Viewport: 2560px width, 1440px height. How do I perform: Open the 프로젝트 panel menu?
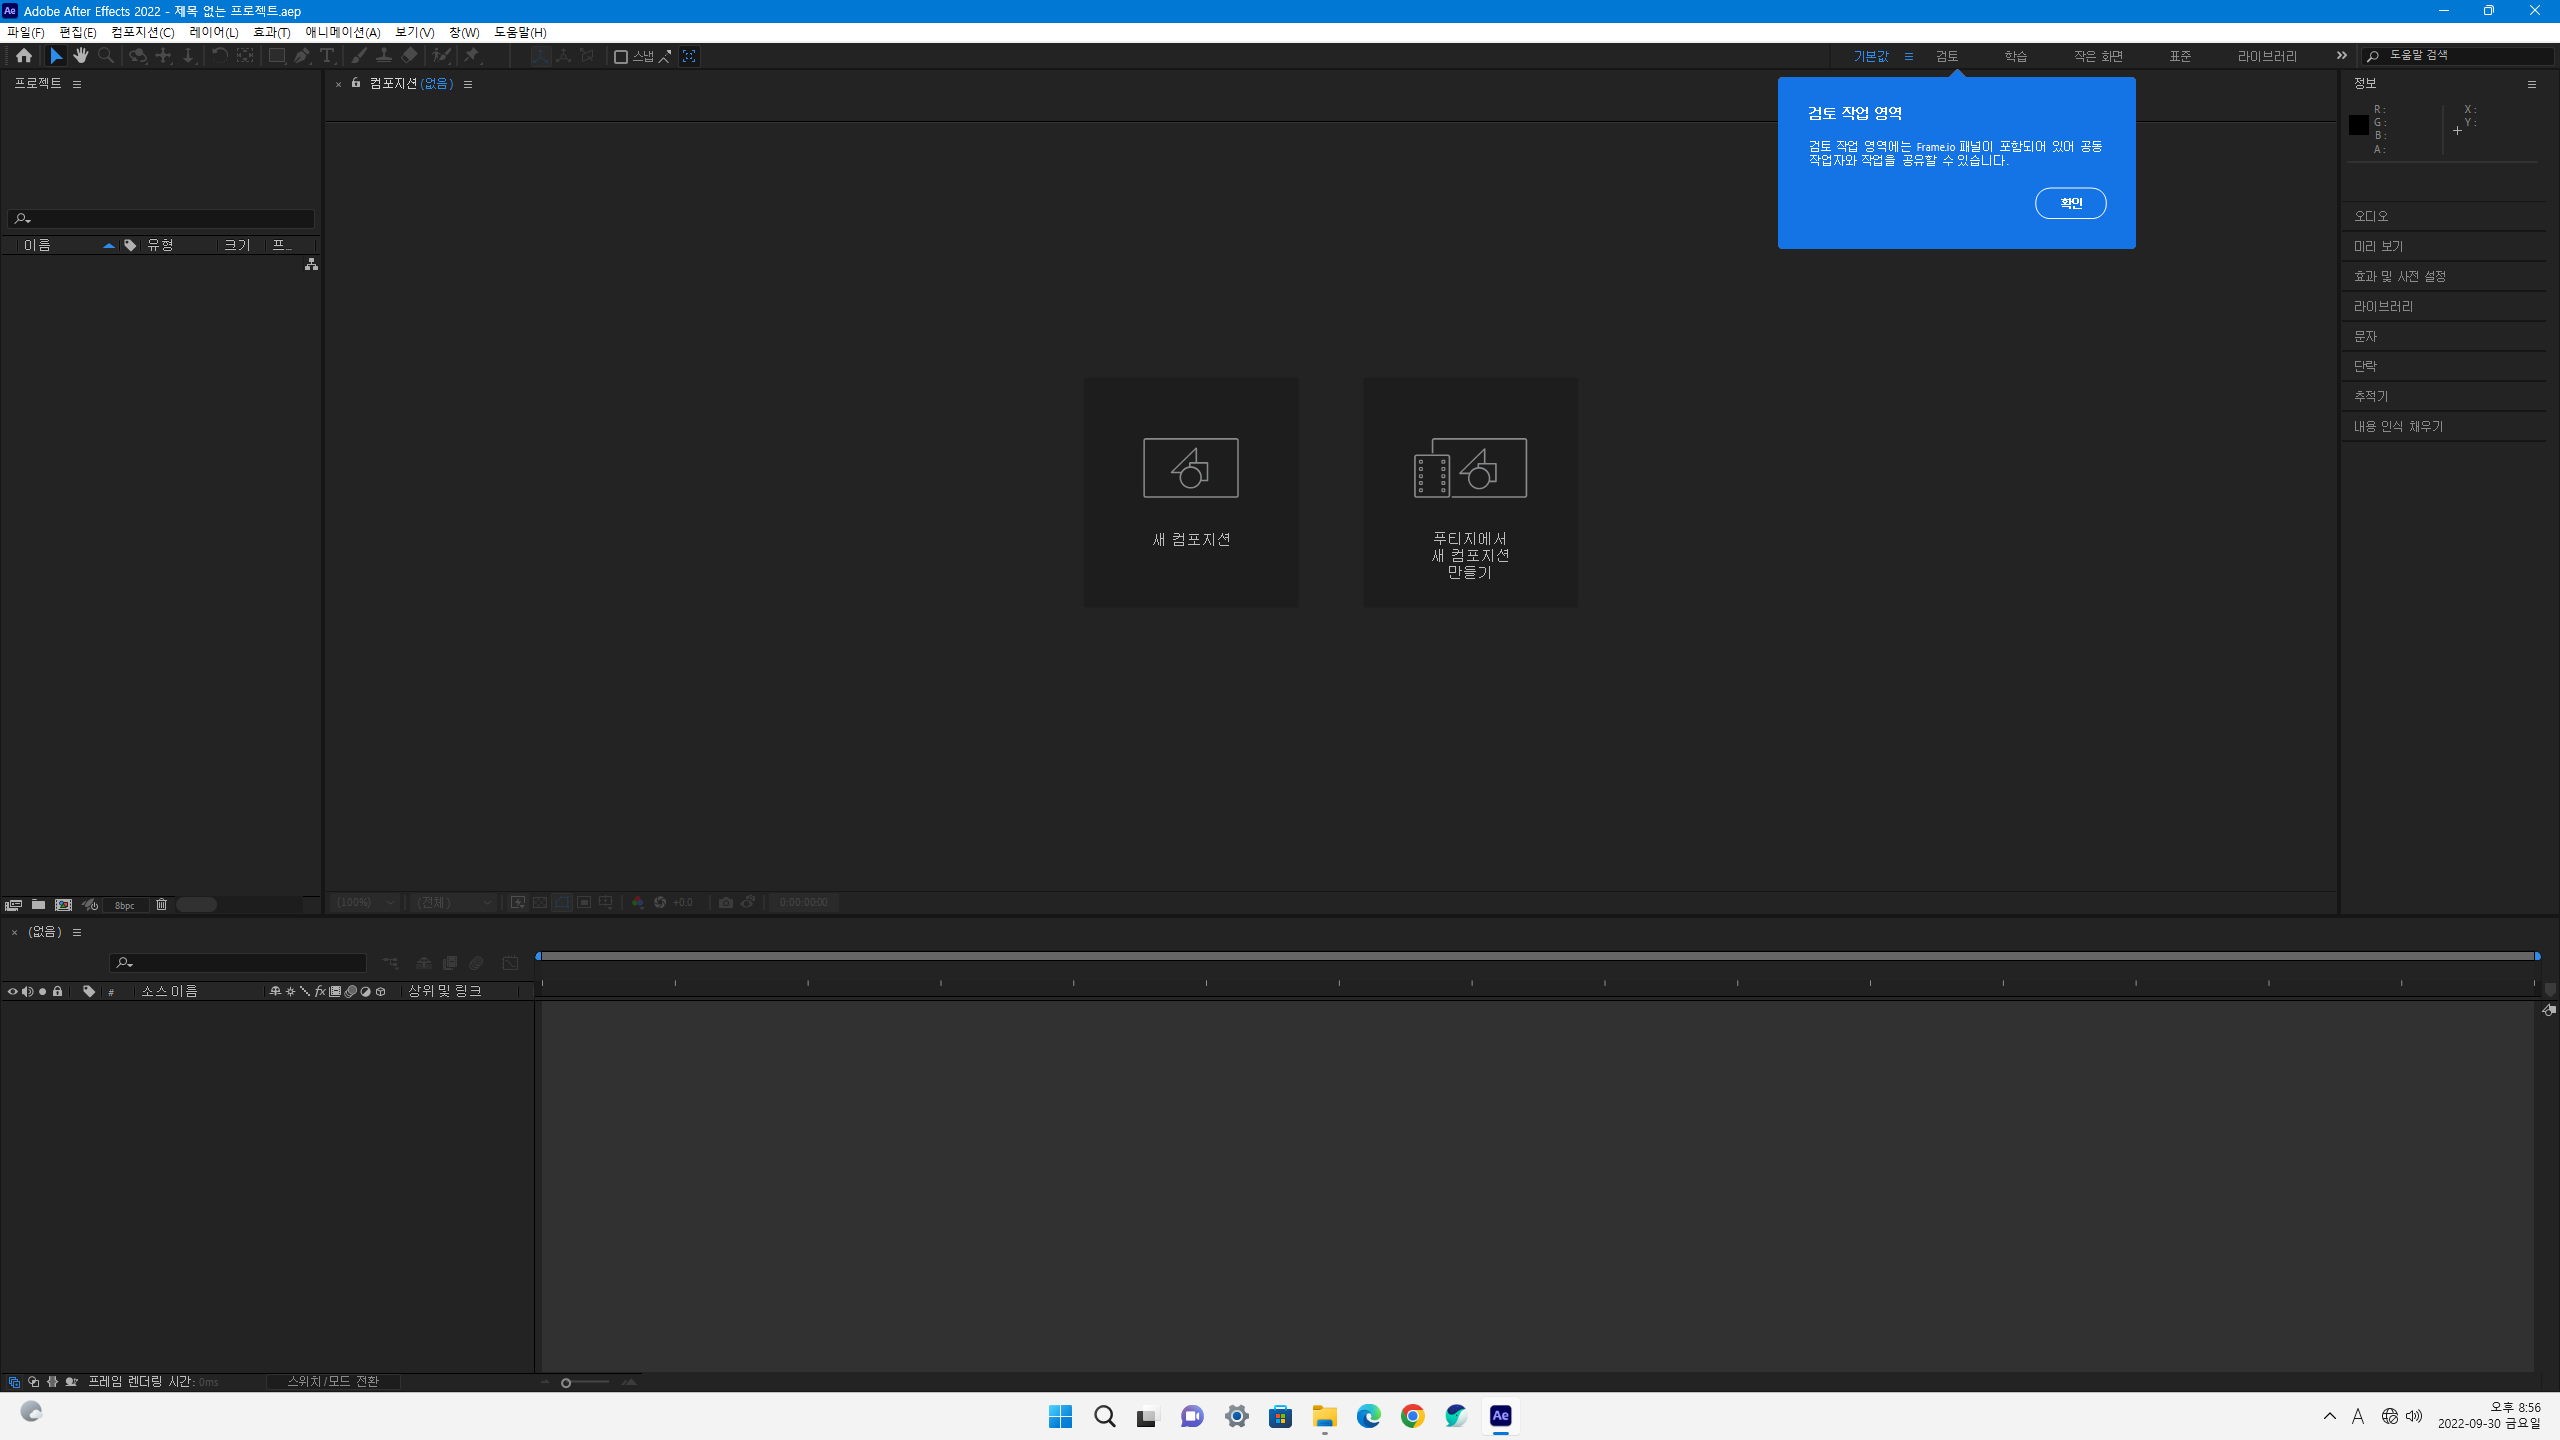pyautogui.click(x=77, y=84)
